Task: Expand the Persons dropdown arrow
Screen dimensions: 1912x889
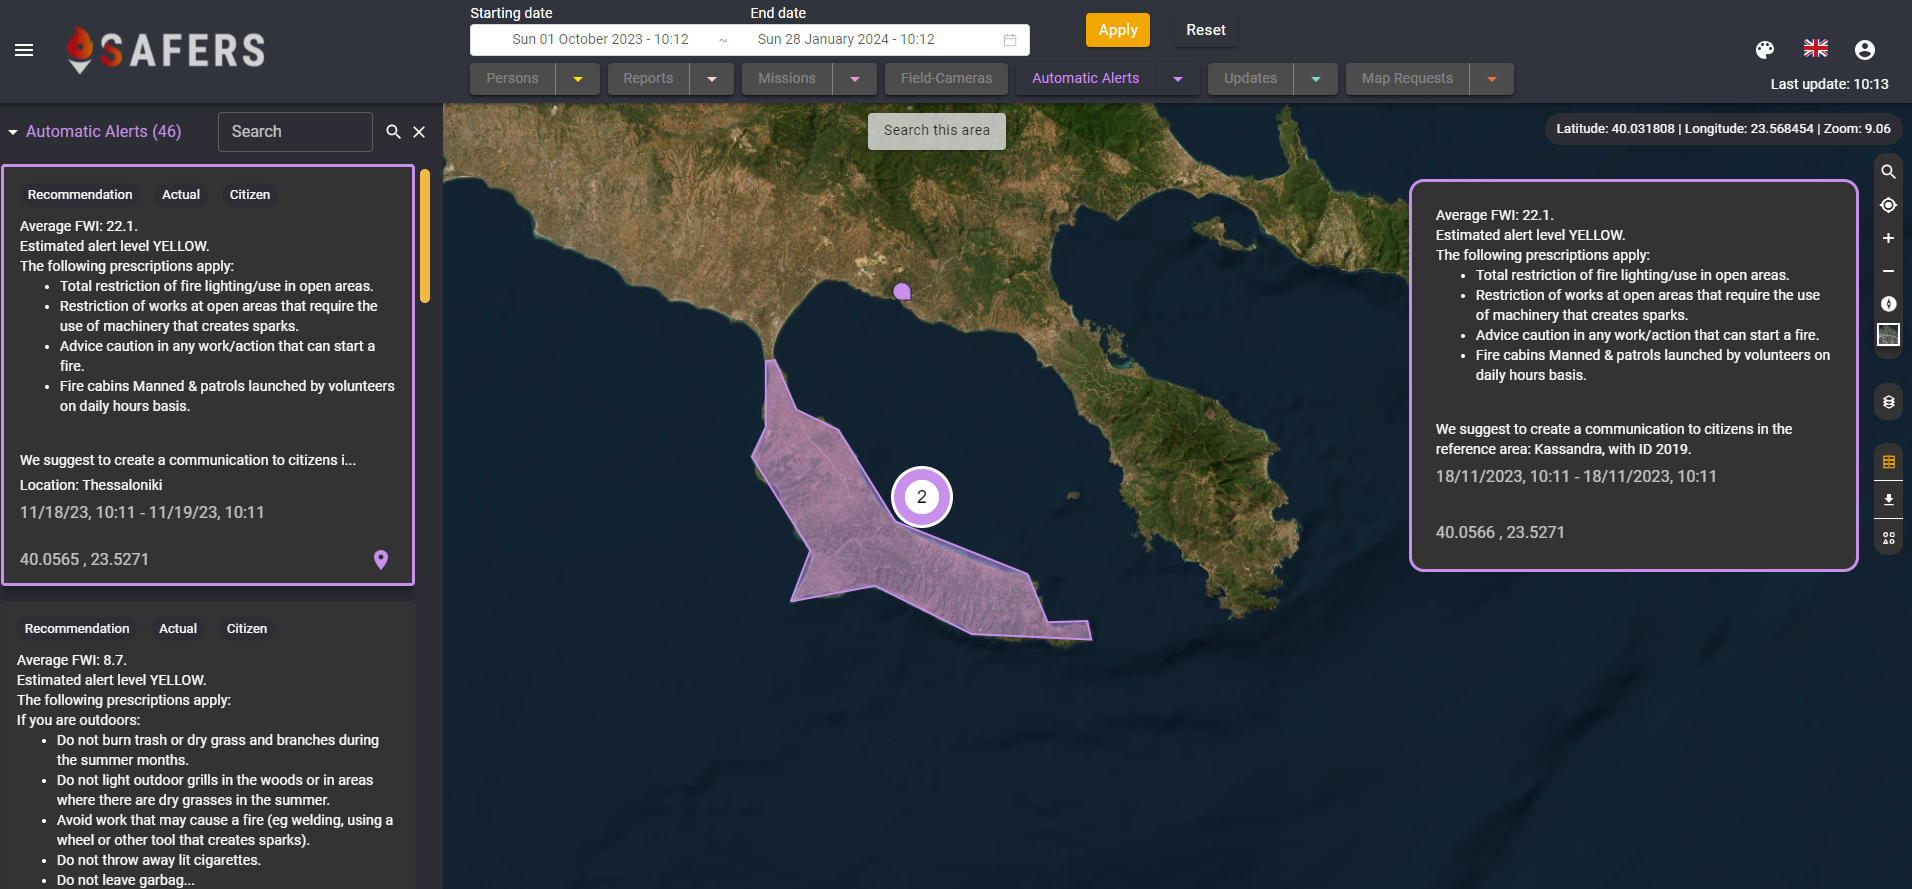Action: [578, 78]
